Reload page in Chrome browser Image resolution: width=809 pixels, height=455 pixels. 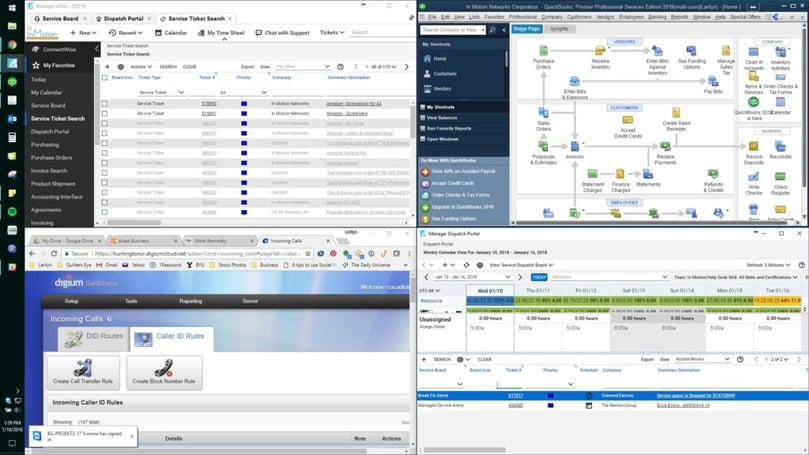[x=54, y=253]
